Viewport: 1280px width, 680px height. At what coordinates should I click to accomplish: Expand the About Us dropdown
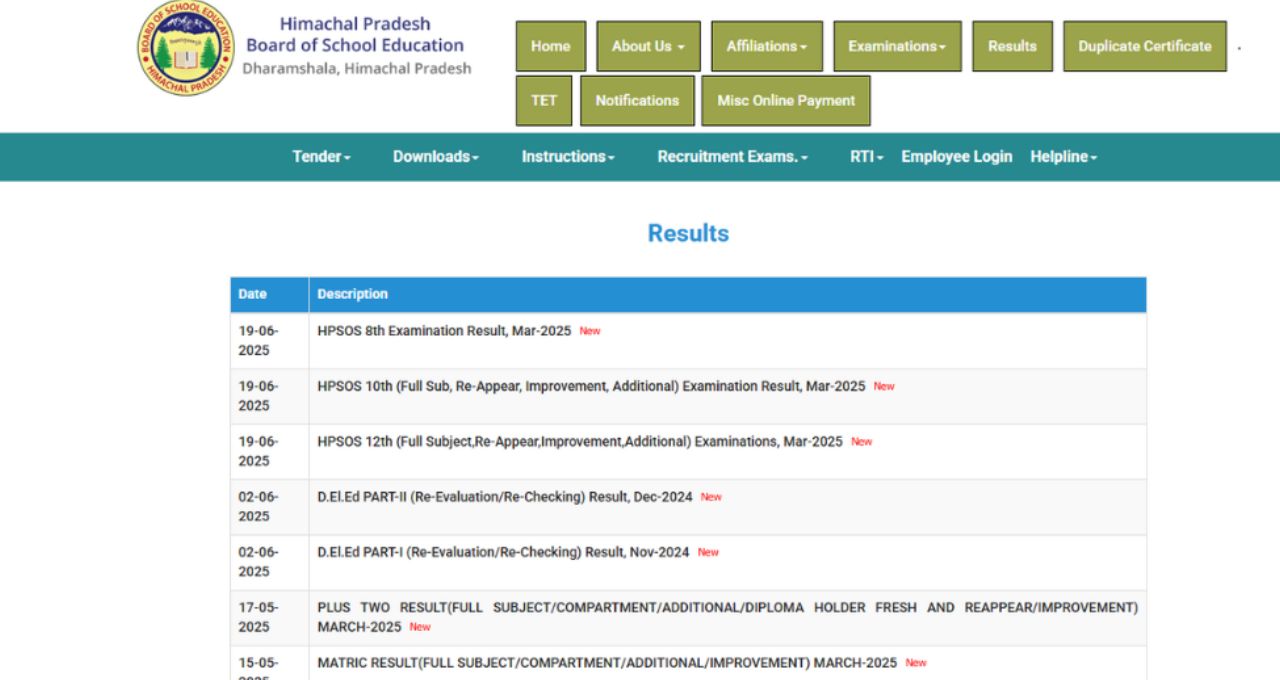pyautogui.click(x=648, y=46)
